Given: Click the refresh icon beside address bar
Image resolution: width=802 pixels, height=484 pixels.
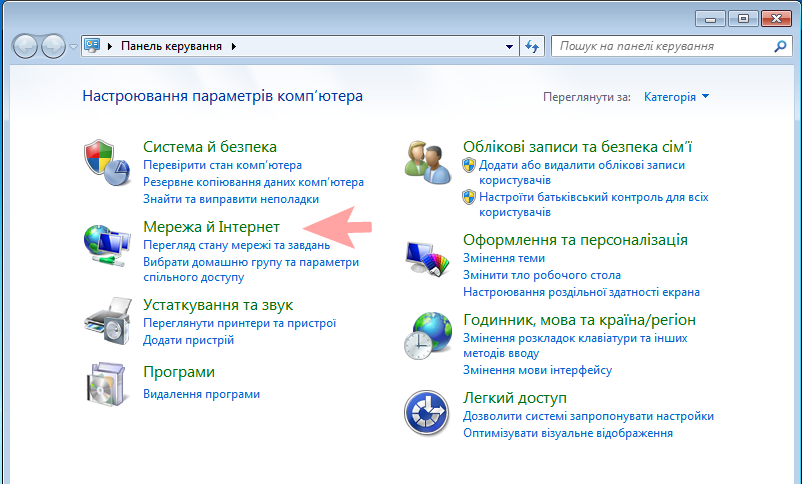Looking at the screenshot, I should pos(532,47).
